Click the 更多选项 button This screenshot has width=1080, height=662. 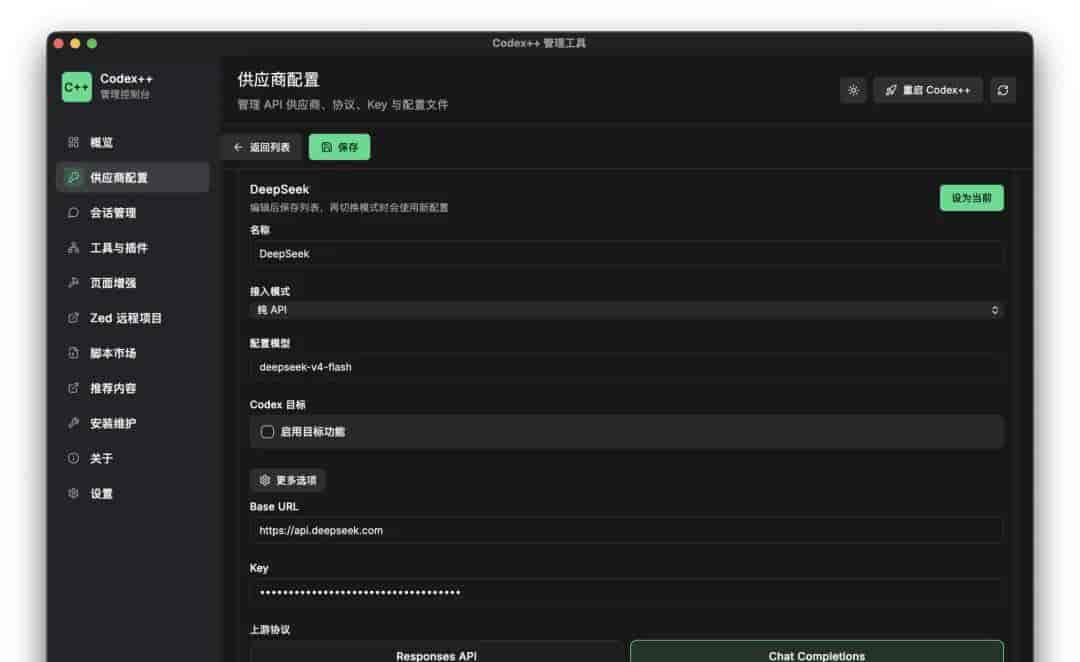point(288,480)
